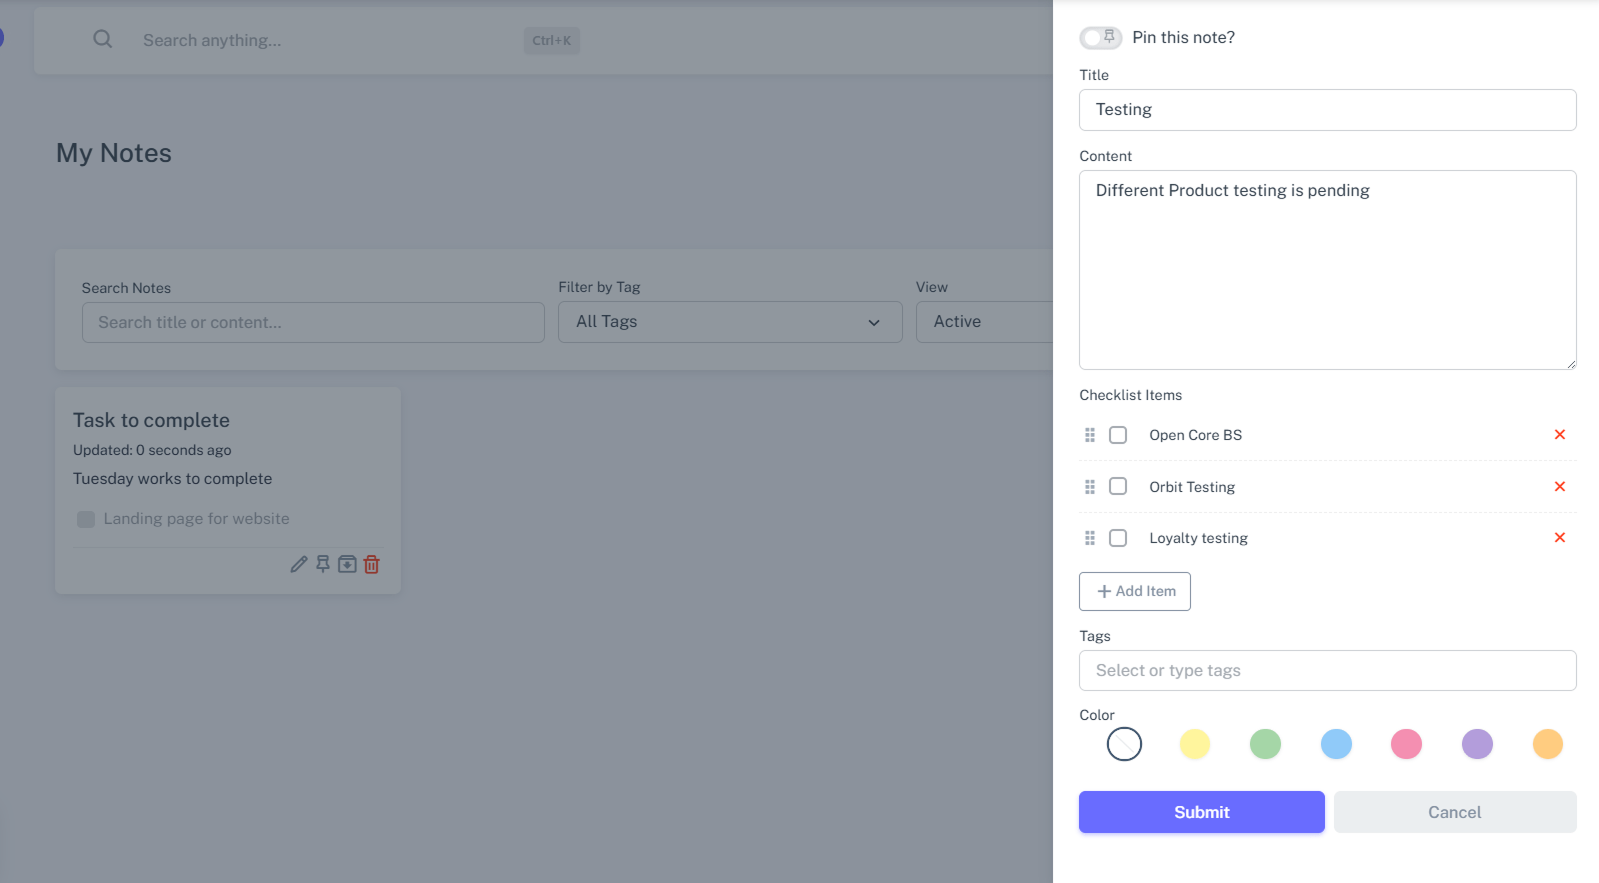1599x883 pixels.
Task: Click the archive icon on note card
Action: click(x=347, y=564)
